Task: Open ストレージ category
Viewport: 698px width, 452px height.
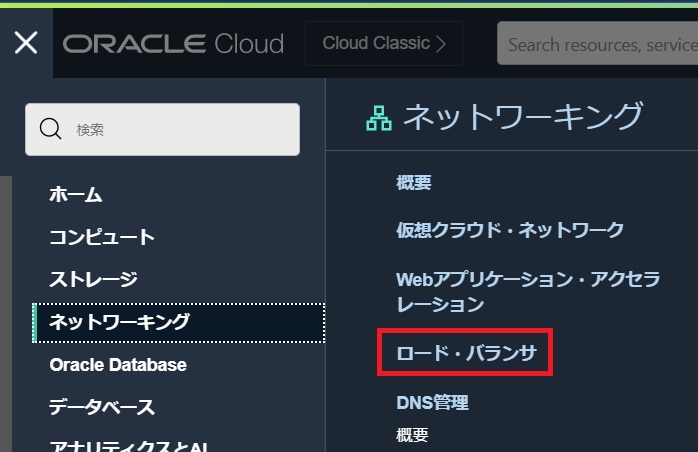Action: point(93,279)
